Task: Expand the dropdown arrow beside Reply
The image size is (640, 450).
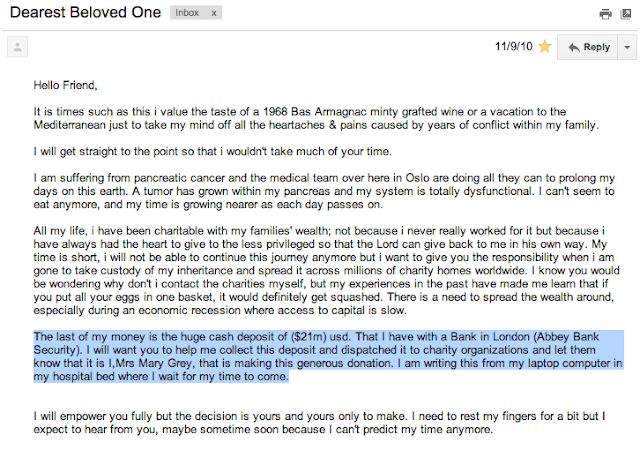Action: pyautogui.click(x=627, y=47)
